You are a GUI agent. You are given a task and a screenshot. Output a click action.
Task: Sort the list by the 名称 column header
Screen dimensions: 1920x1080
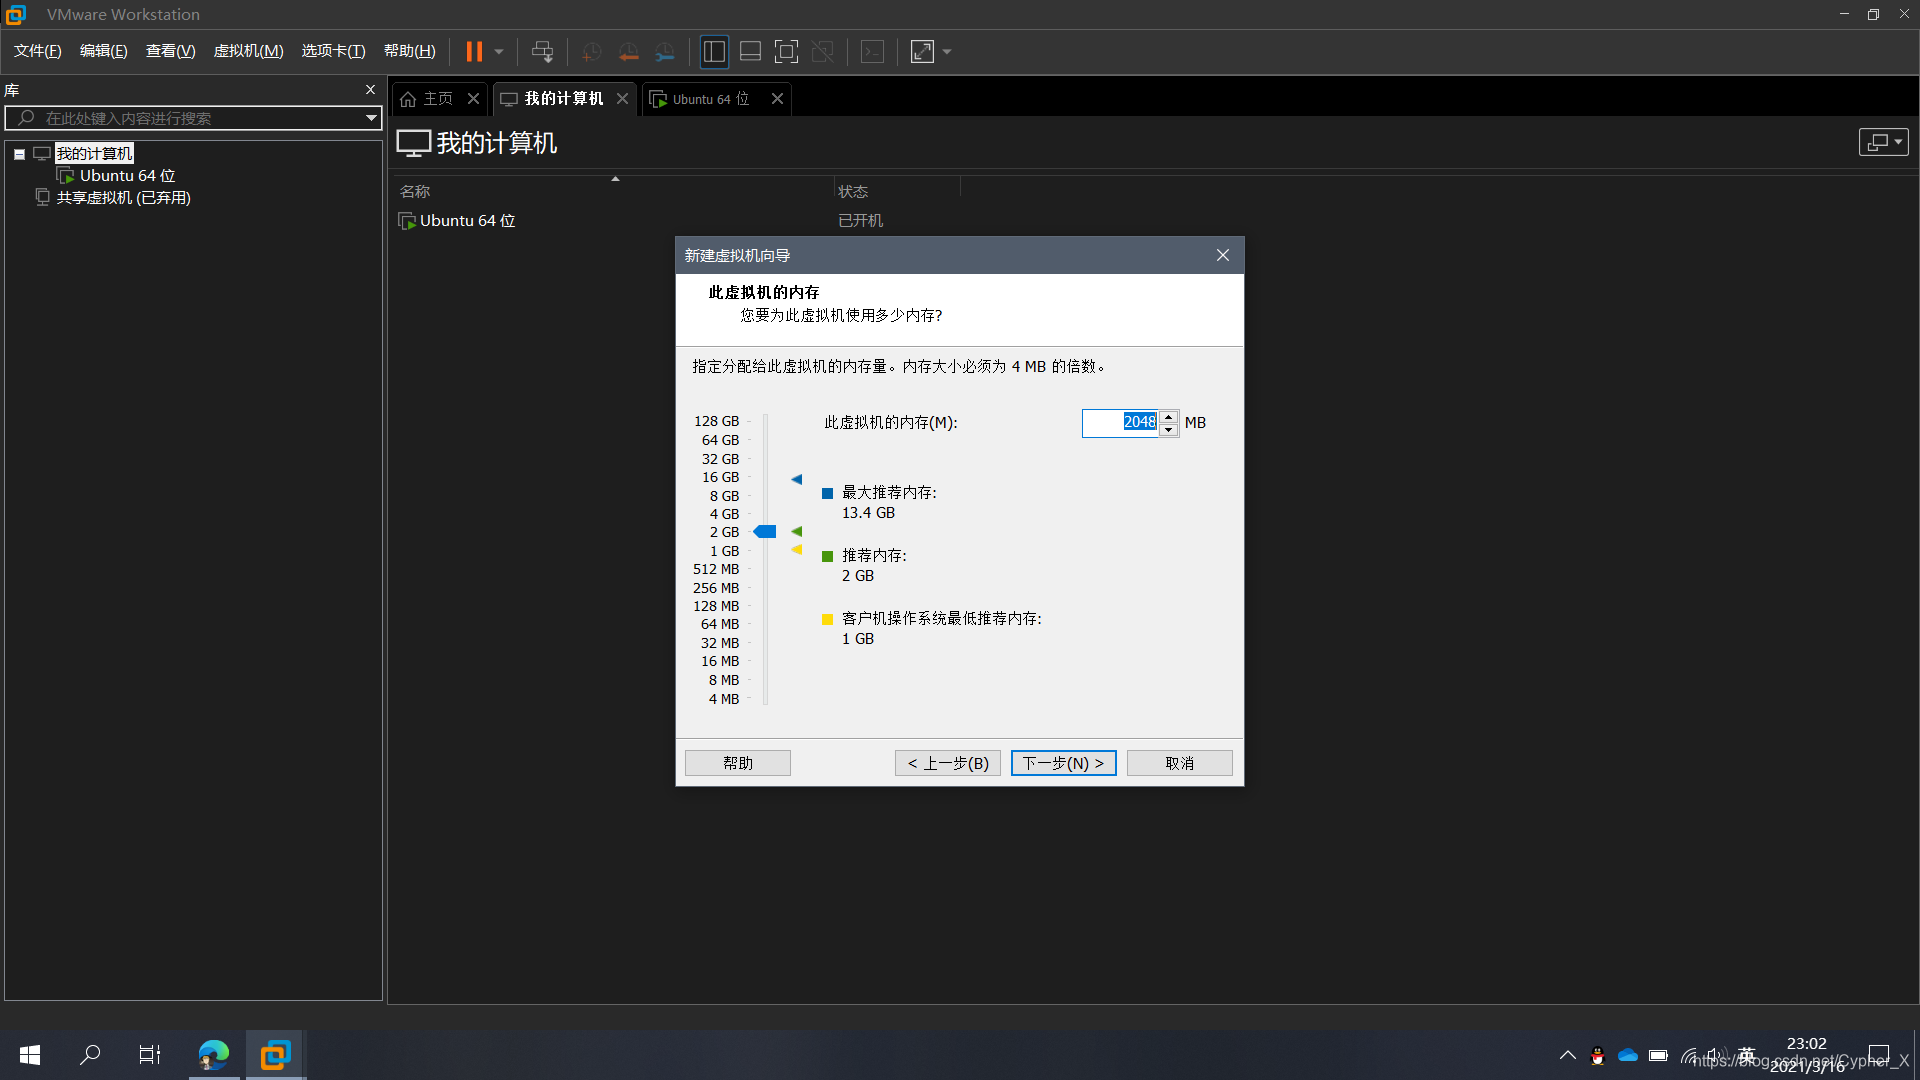pos(415,191)
